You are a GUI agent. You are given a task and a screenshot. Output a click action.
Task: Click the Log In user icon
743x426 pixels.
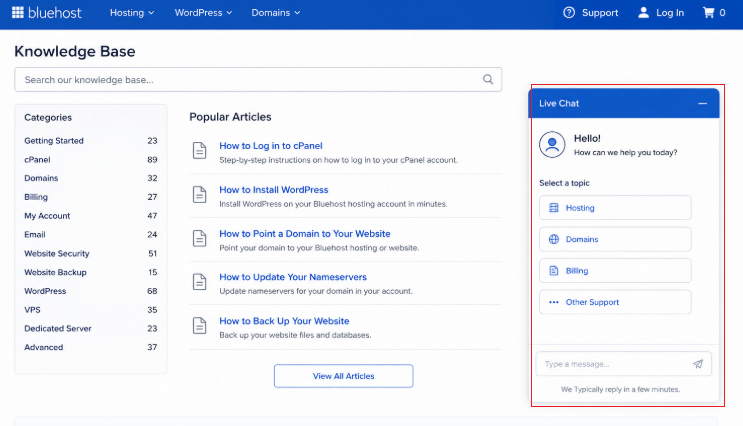coord(643,12)
